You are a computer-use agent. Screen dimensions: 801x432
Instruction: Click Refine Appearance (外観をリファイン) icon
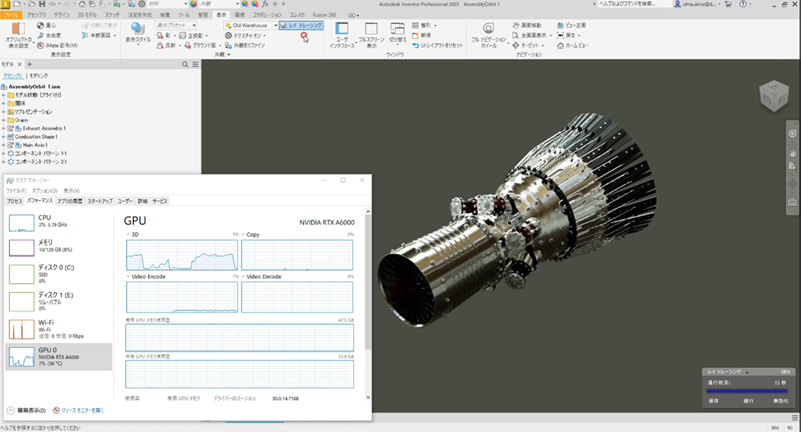click(x=228, y=45)
